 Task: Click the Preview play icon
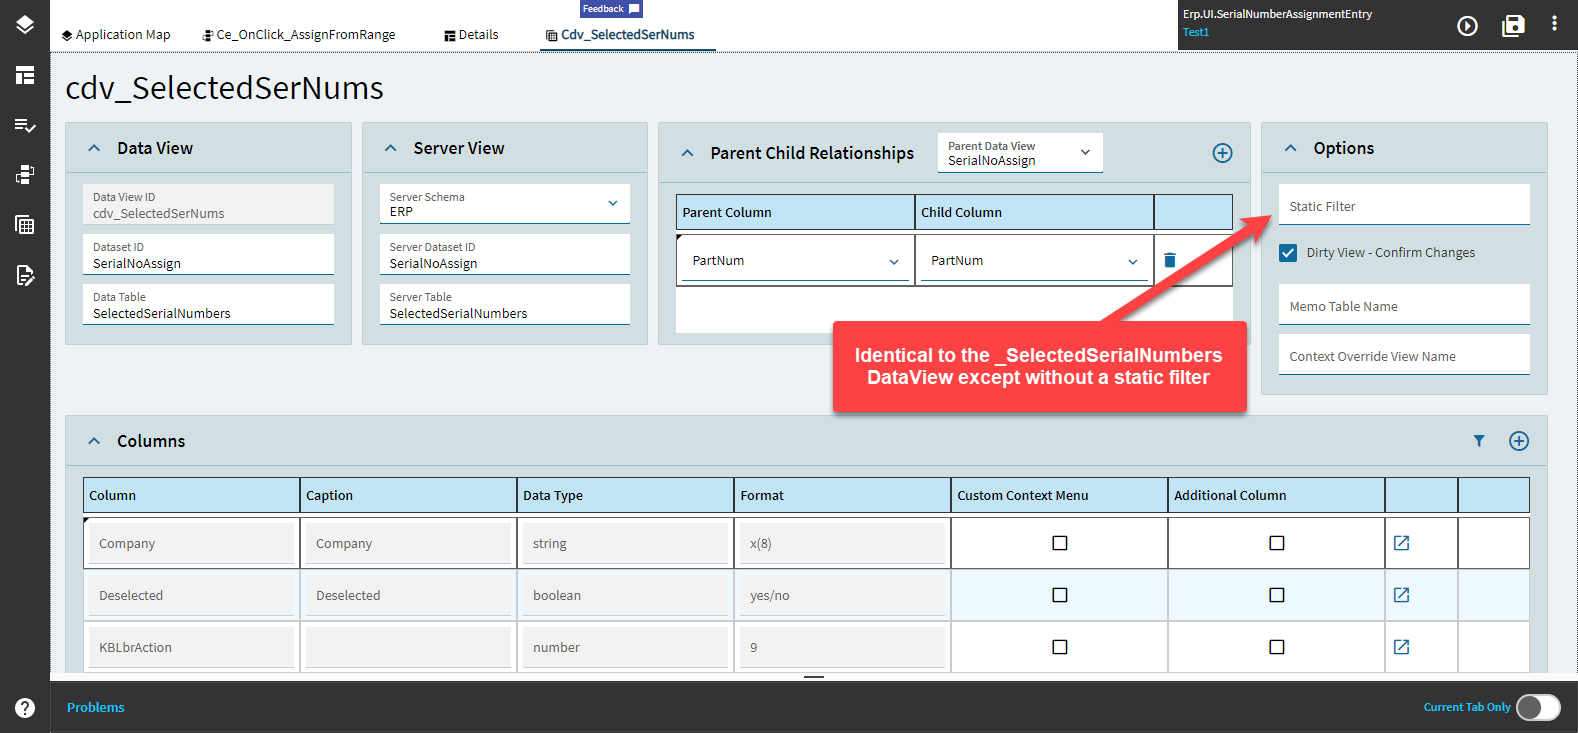pos(1467,26)
